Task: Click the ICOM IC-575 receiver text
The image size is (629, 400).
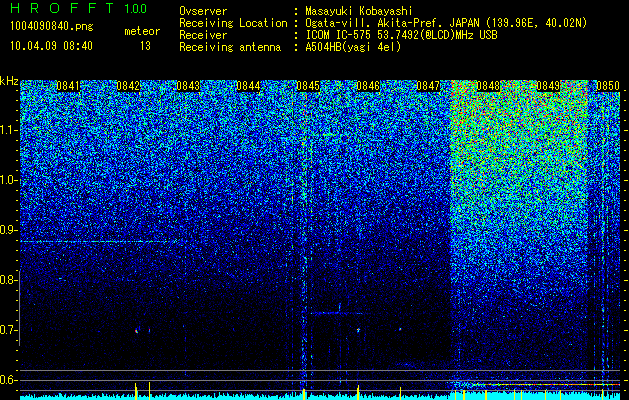Action: click(401, 35)
